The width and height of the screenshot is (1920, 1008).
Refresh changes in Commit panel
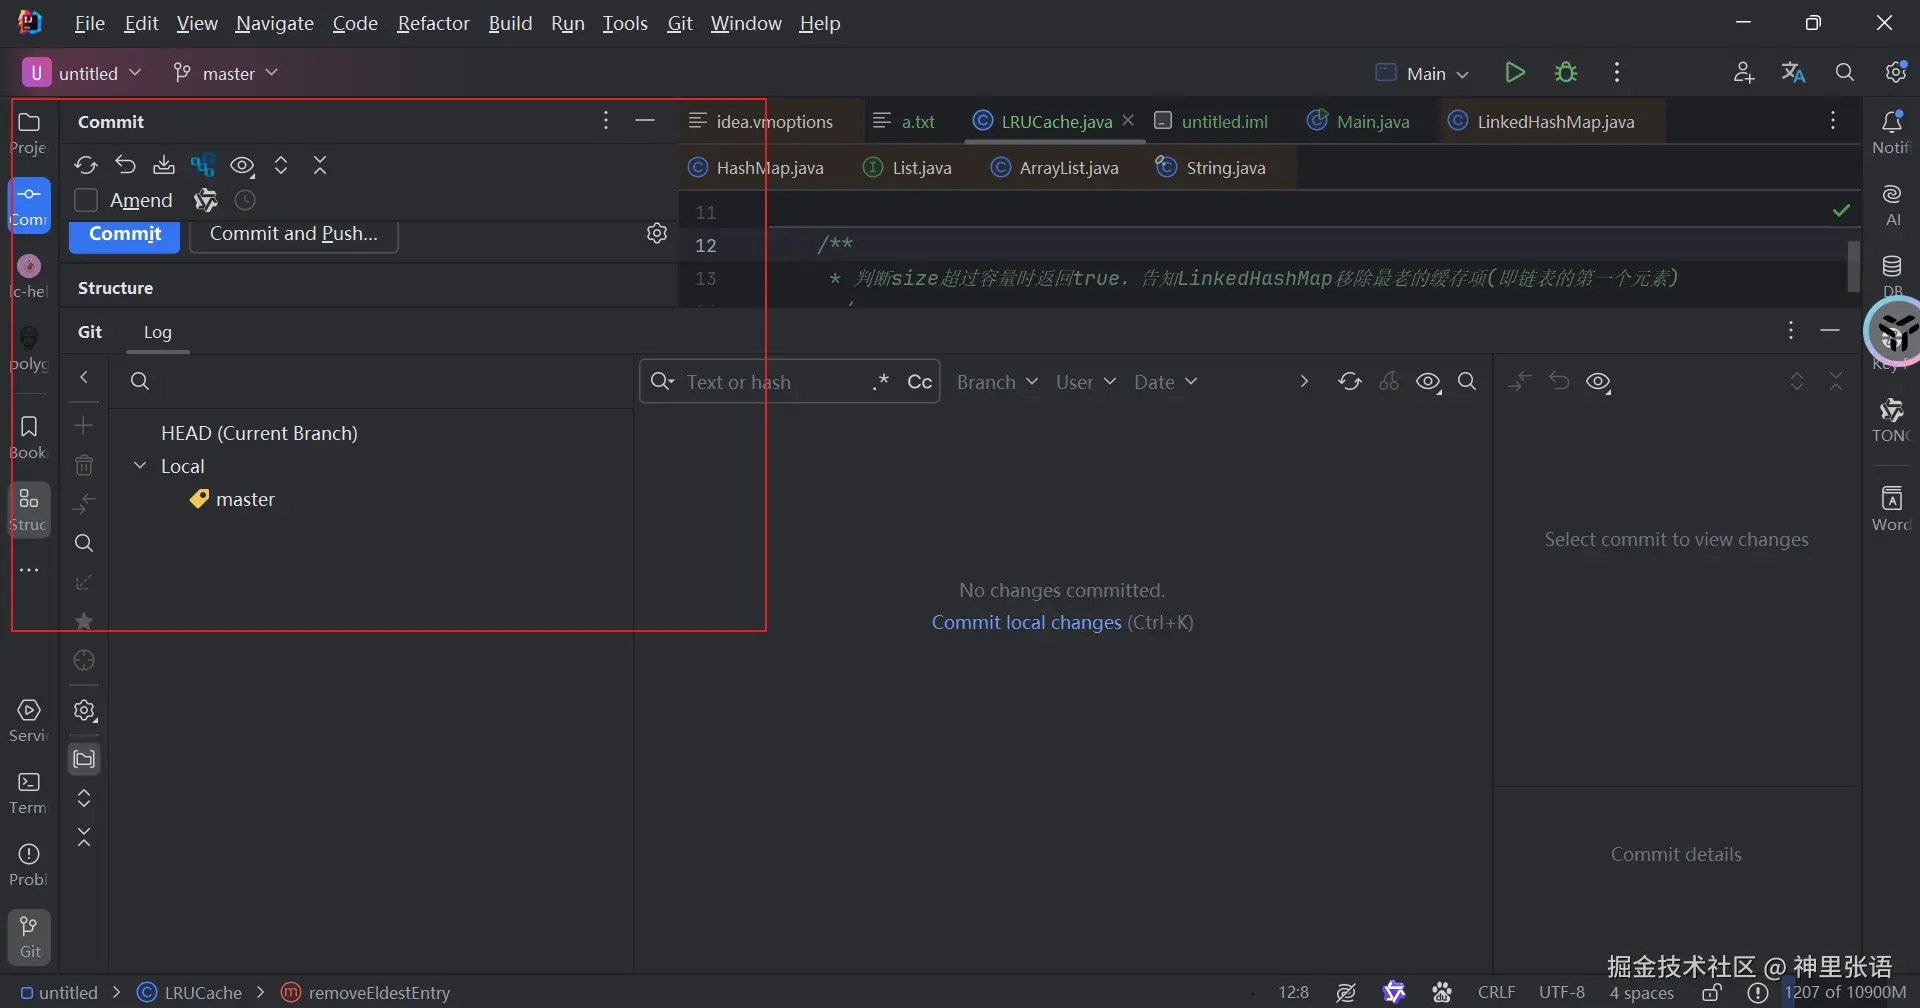pyautogui.click(x=86, y=165)
